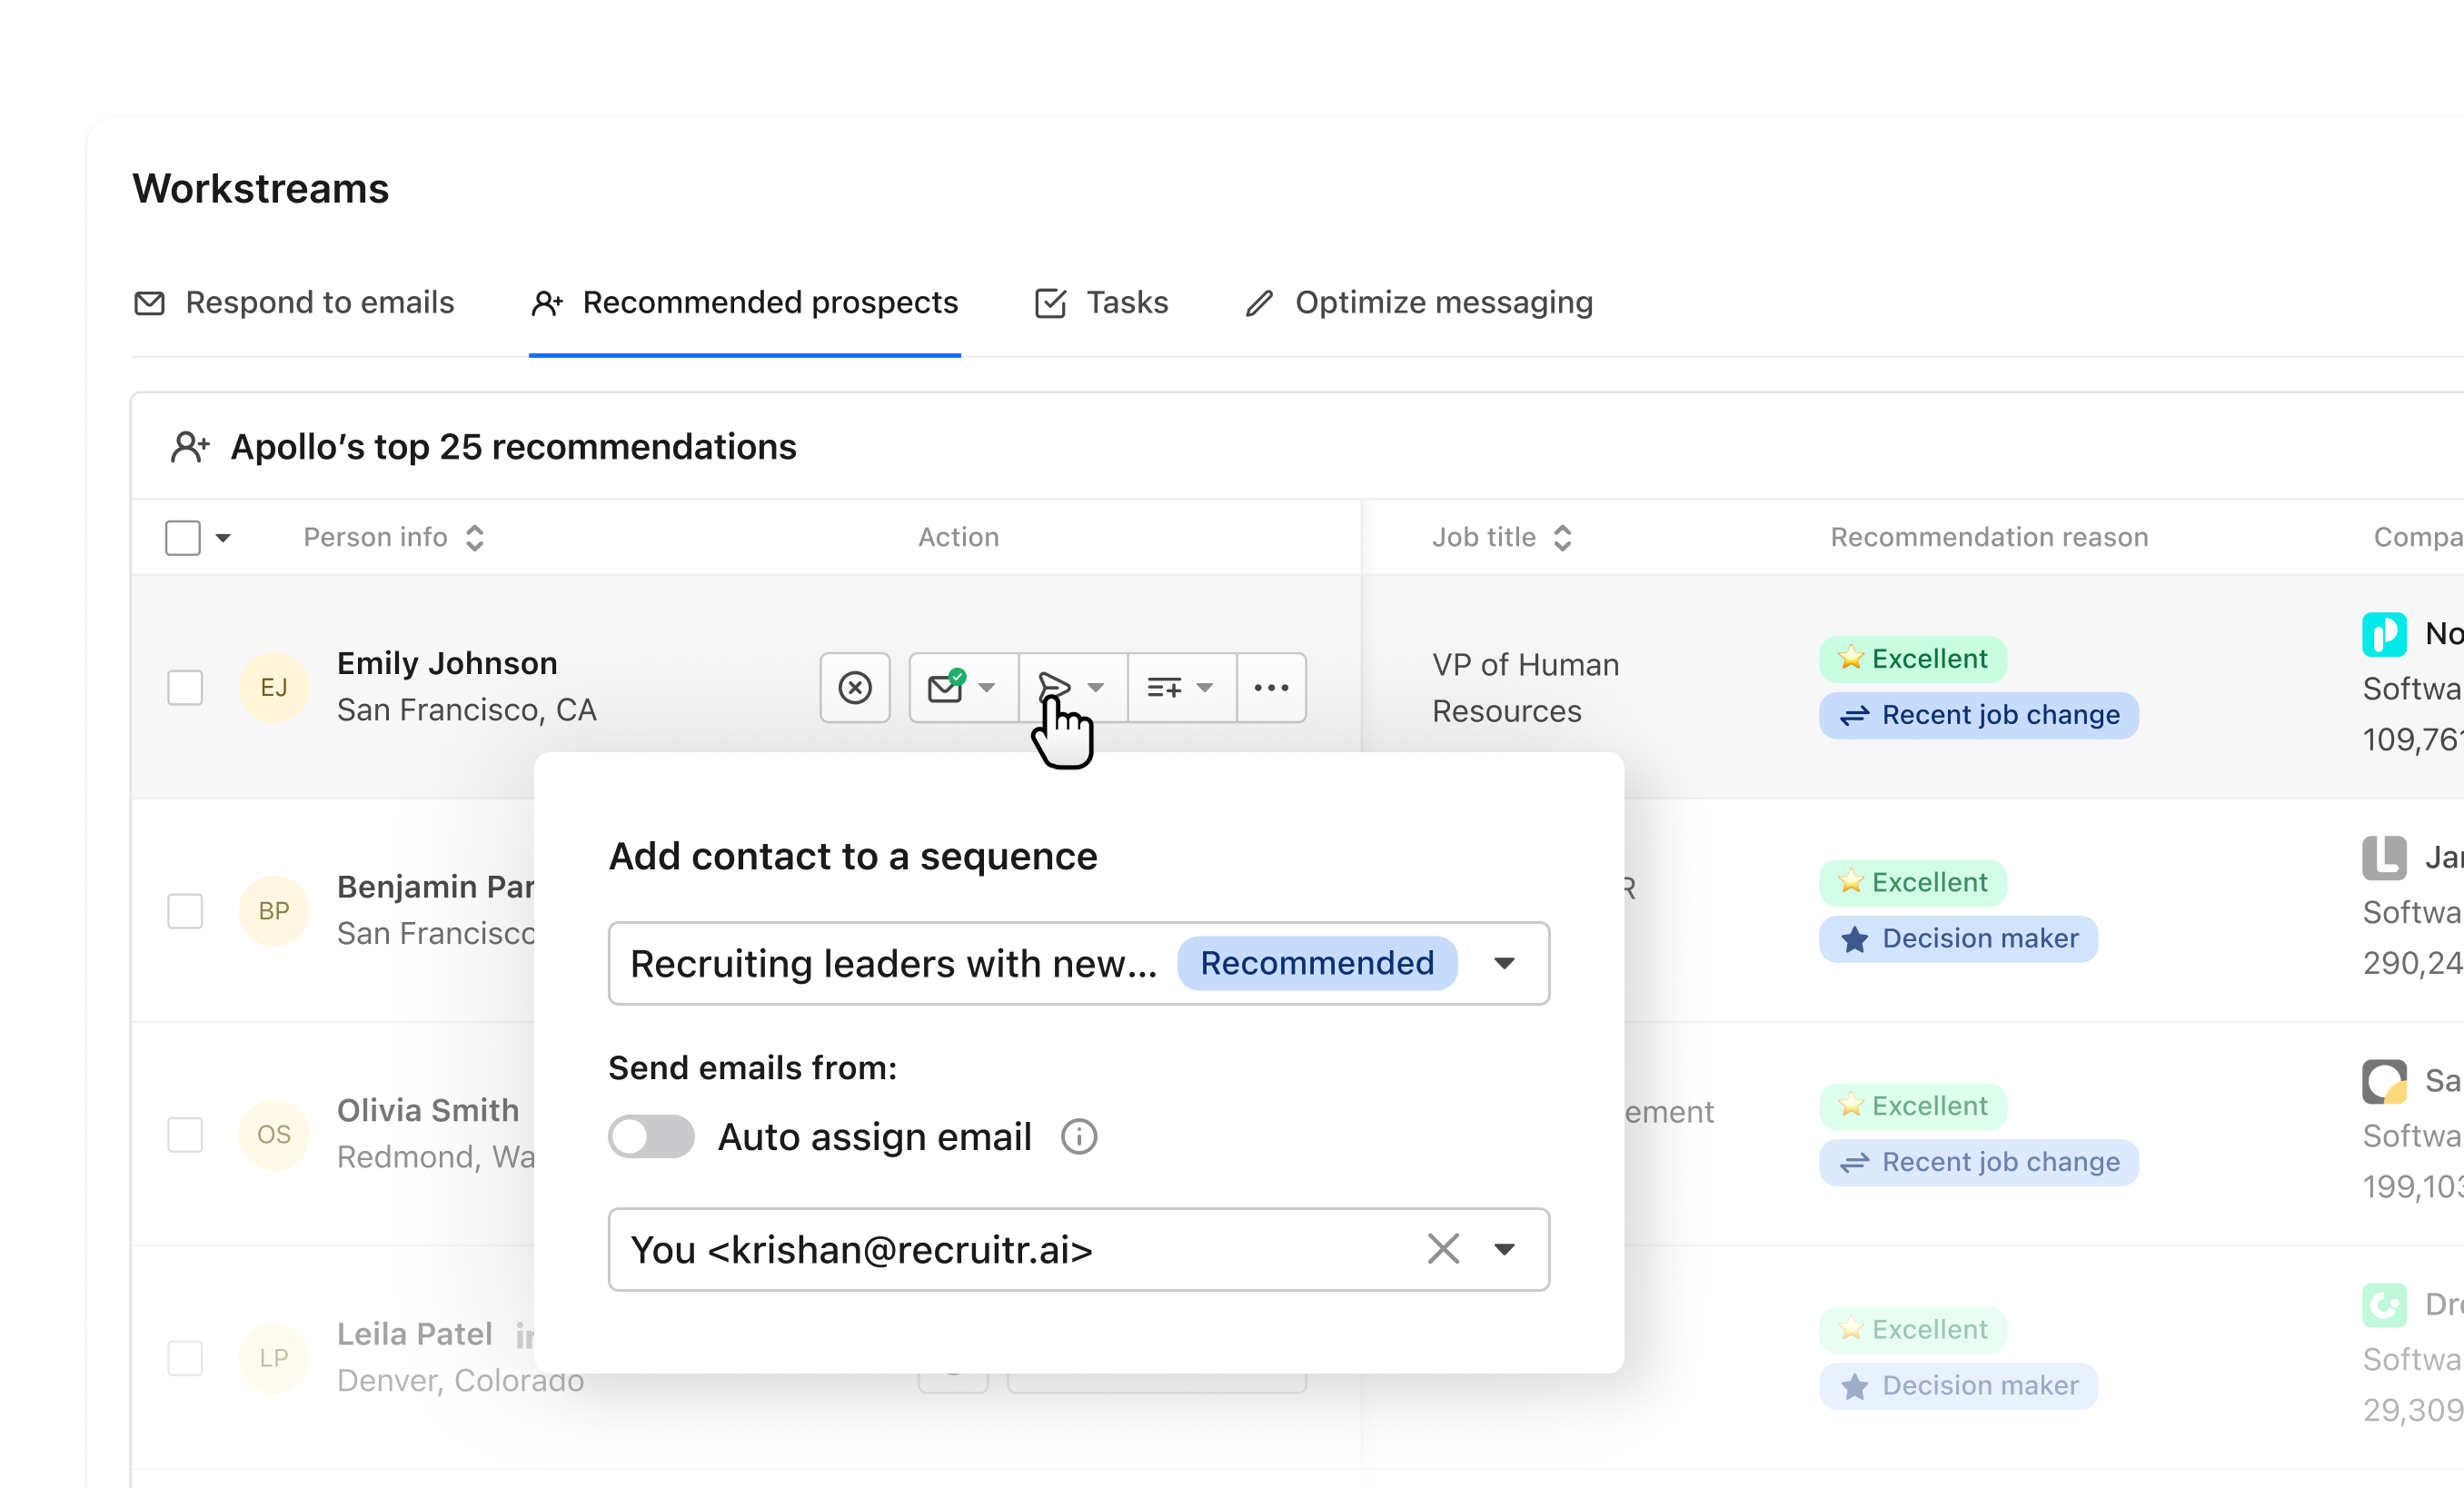Click the star icon in Leila's Decision maker tag

click(1854, 1386)
